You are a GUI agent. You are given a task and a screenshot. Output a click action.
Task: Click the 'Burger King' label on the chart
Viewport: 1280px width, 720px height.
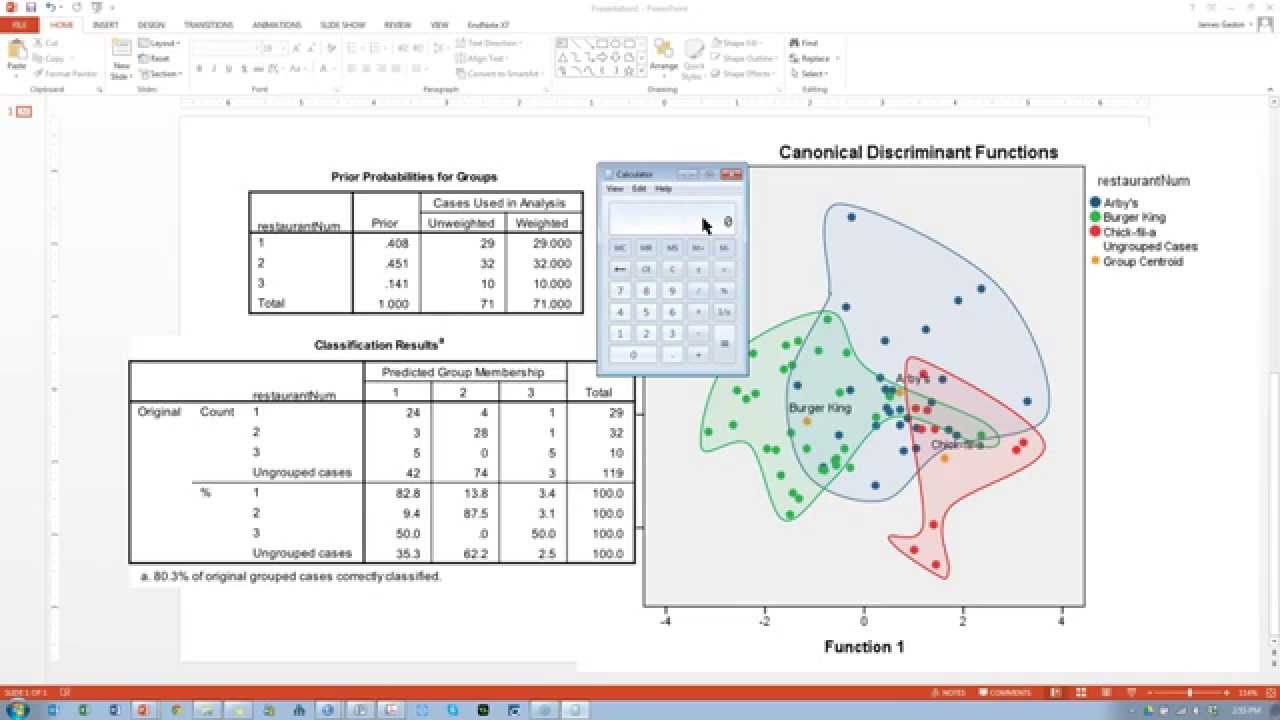820,408
